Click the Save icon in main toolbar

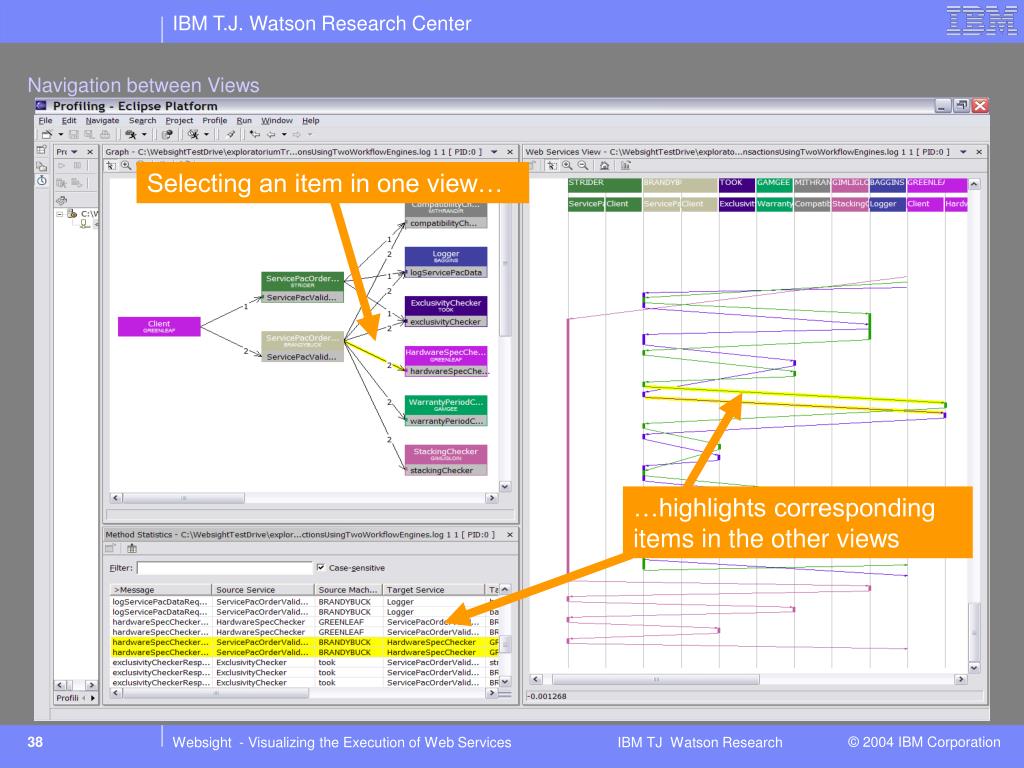[74, 135]
